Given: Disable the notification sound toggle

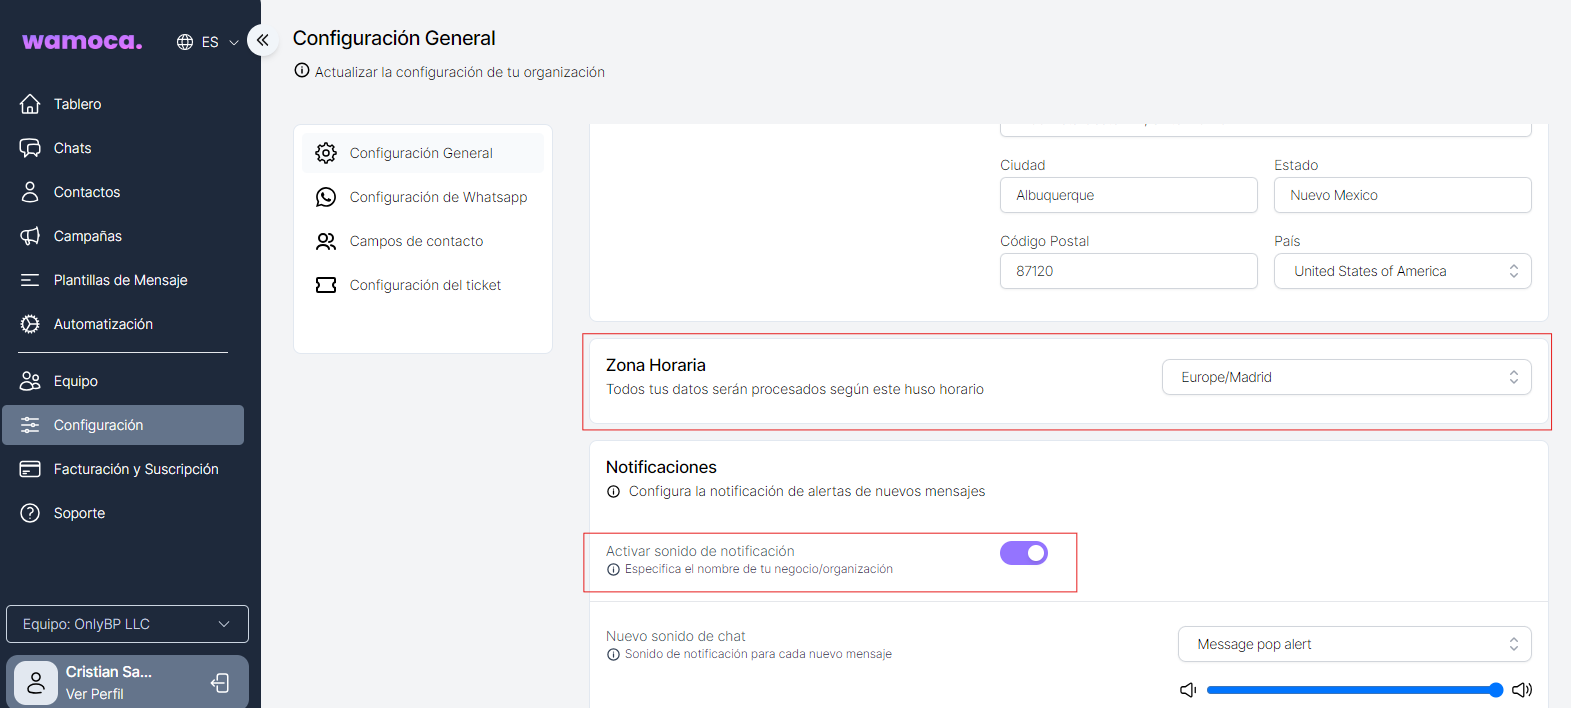Looking at the screenshot, I should click(1024, 553).
